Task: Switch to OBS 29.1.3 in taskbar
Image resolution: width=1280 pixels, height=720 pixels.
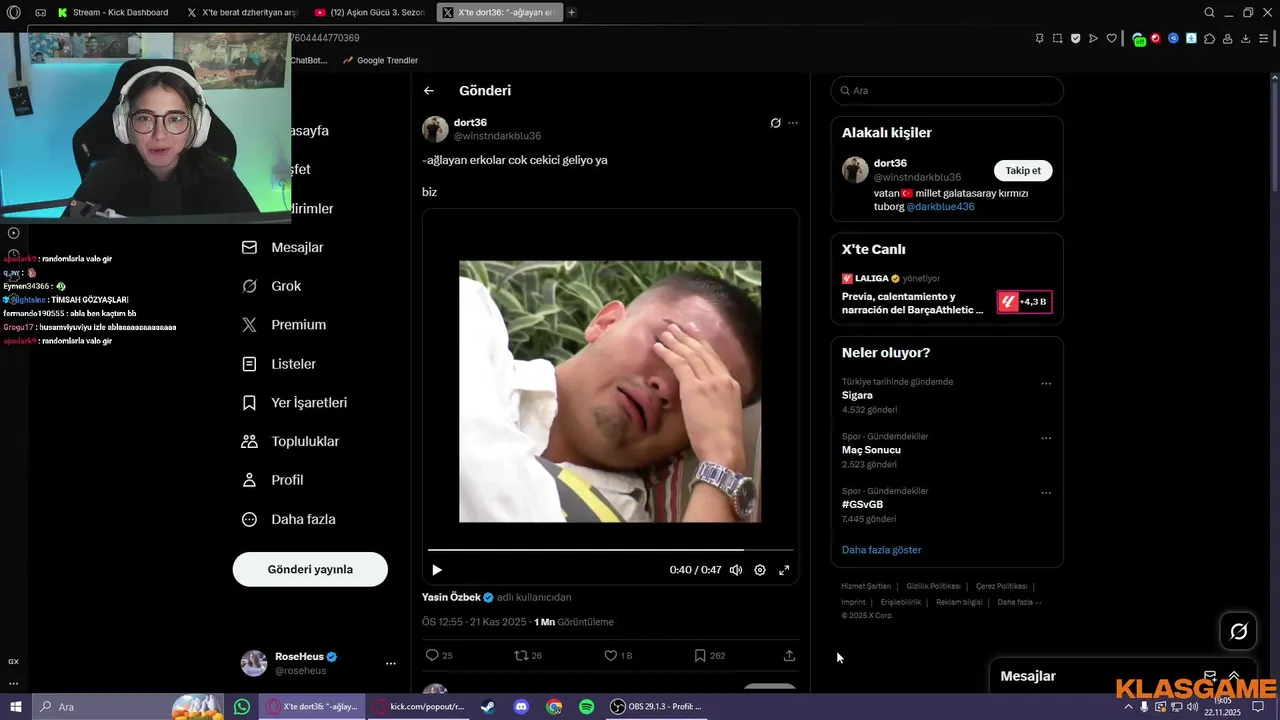Action: [x=656, y=706]
